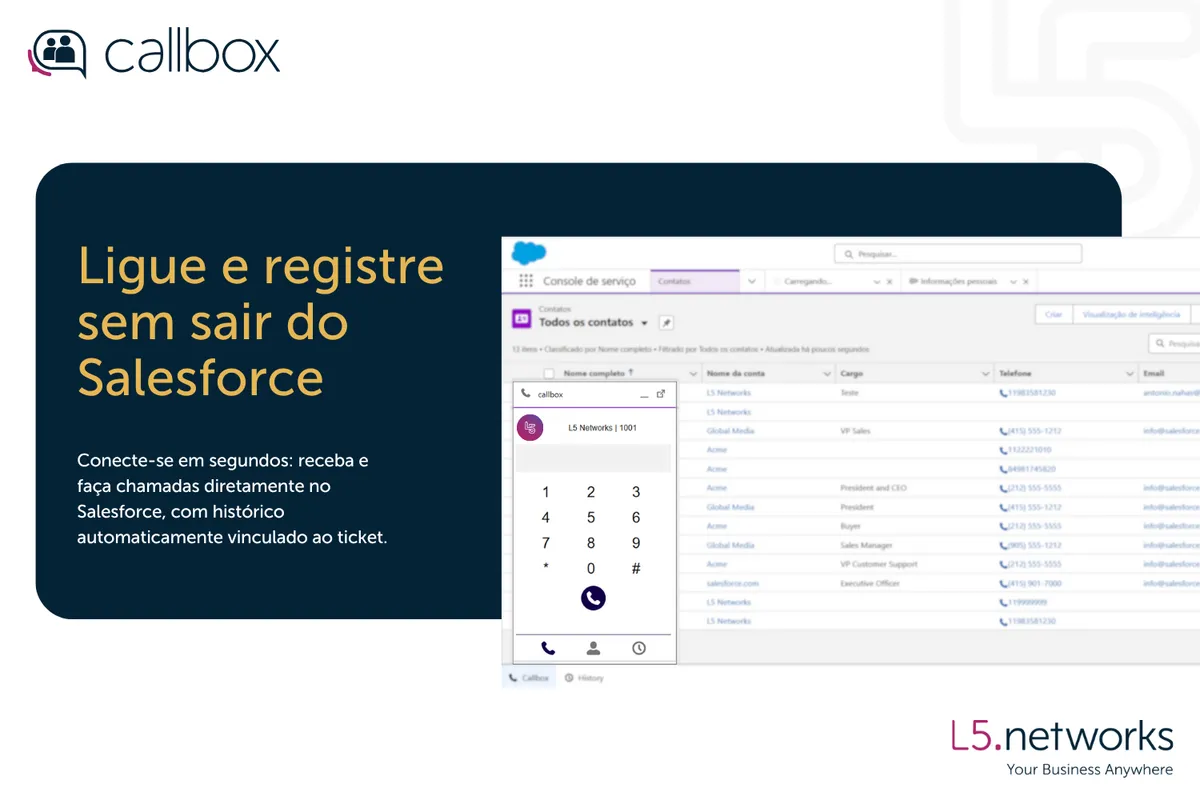Dial digit 4 on callbox keypad
Viewport: 1200px width, 800px height.
pyautogui.click(x=546, y=518)
